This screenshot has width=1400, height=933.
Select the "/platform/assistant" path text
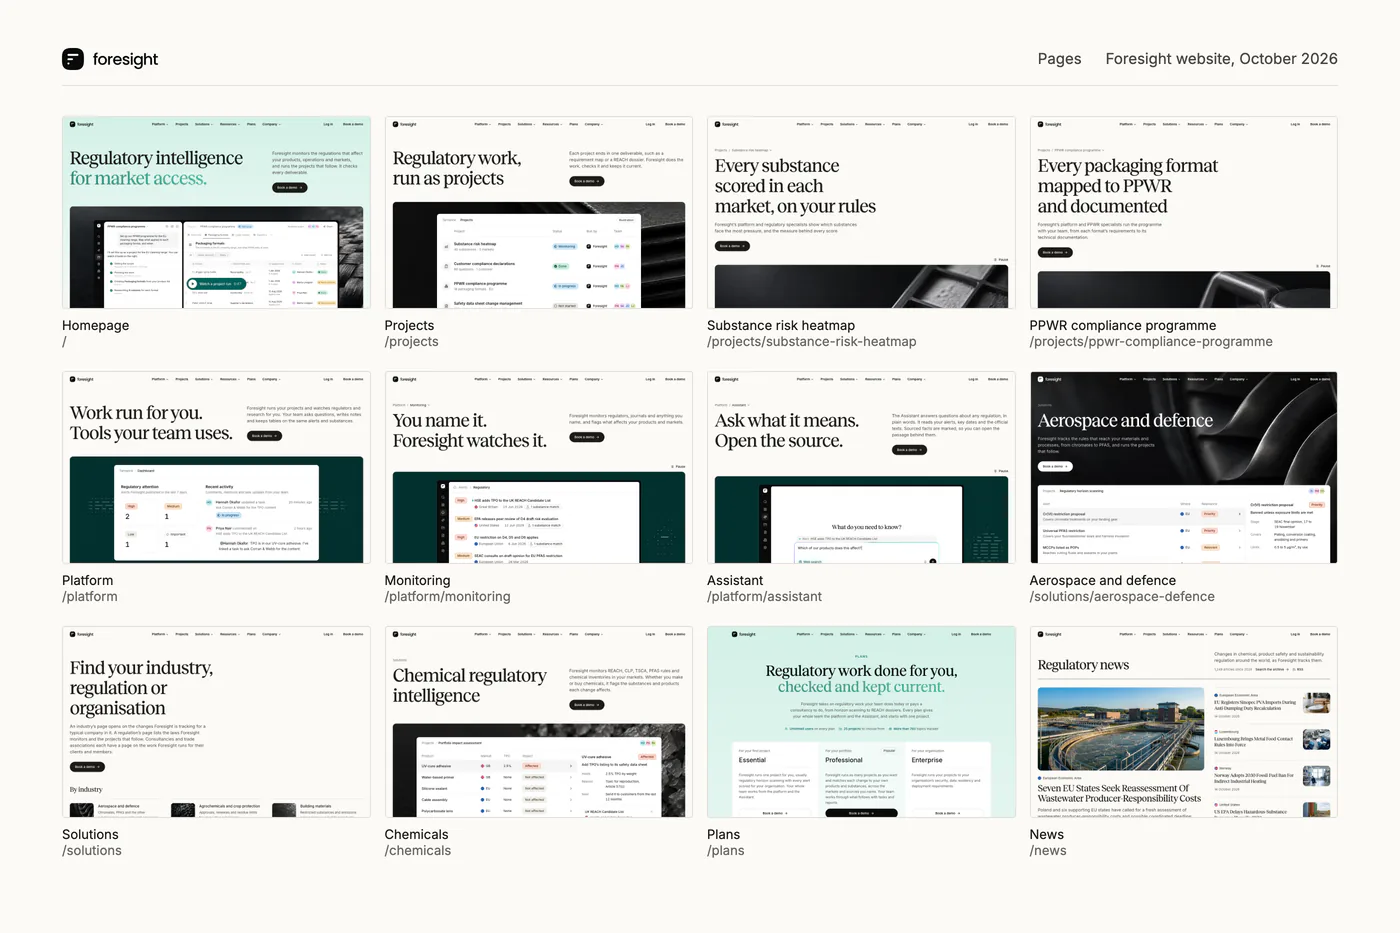click(764, 597)
